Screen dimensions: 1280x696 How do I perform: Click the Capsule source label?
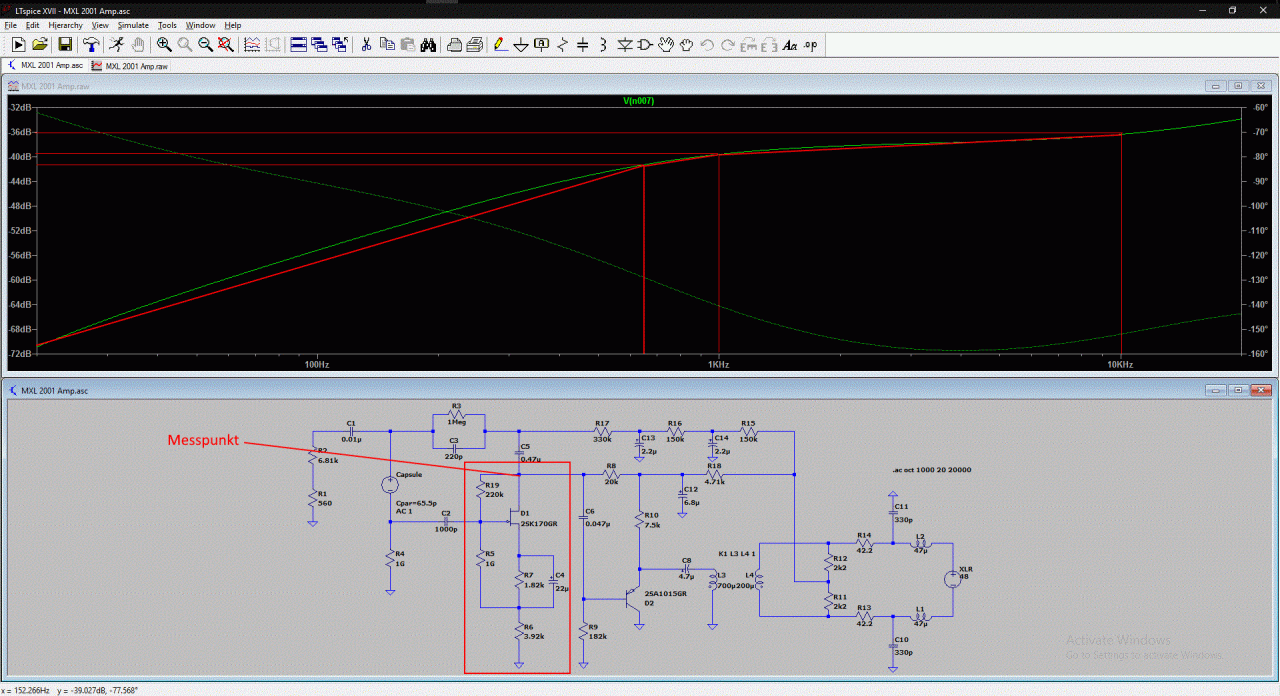[x=409, y=474]
